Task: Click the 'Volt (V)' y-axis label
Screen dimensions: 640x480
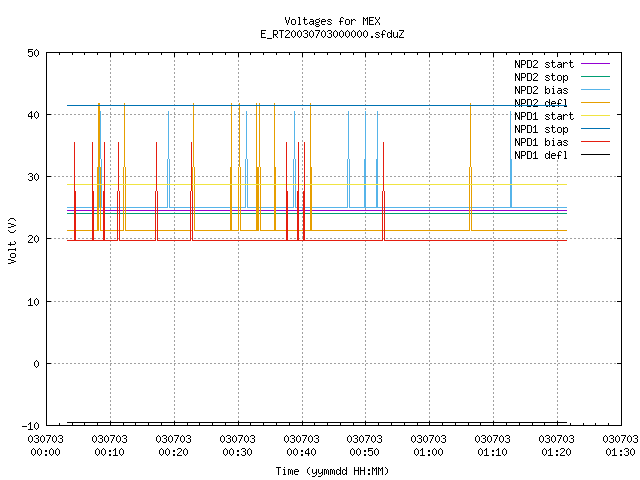Action: coord(12,240)
